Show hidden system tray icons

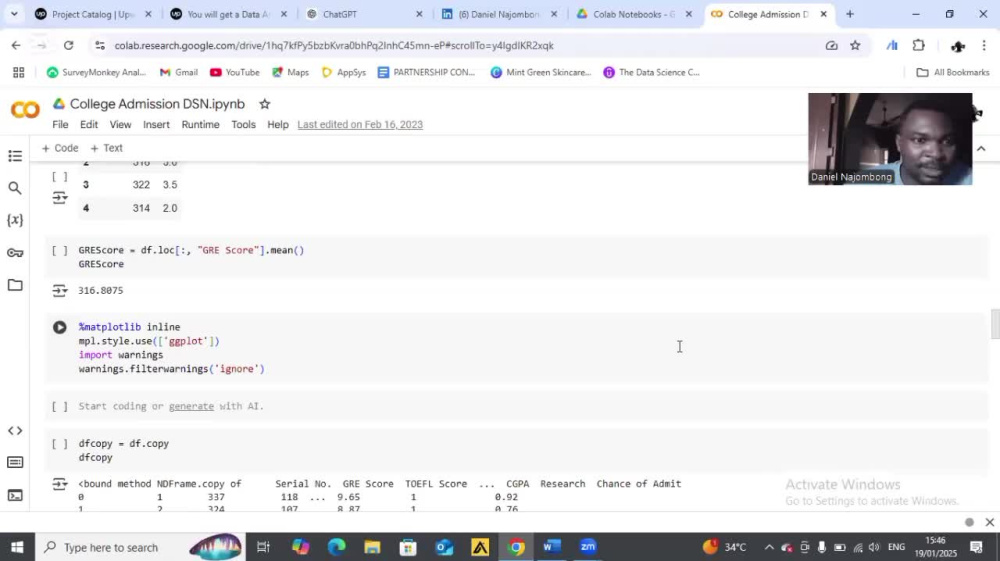[769, 547]
